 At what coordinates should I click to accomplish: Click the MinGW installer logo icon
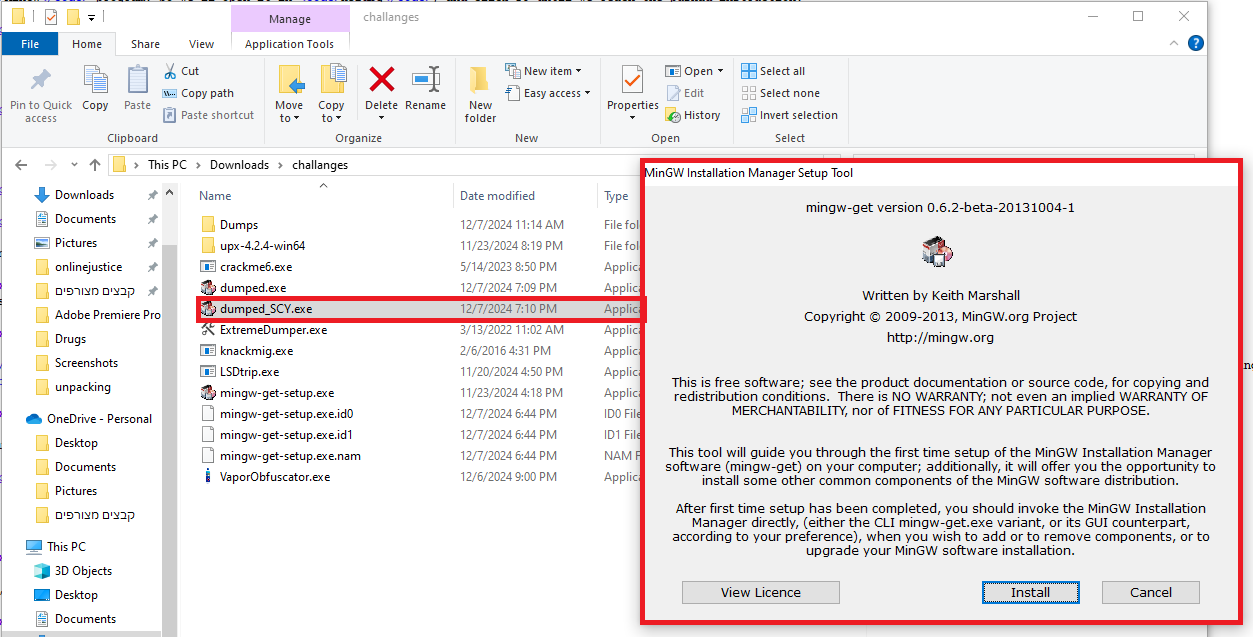(937, 251)
